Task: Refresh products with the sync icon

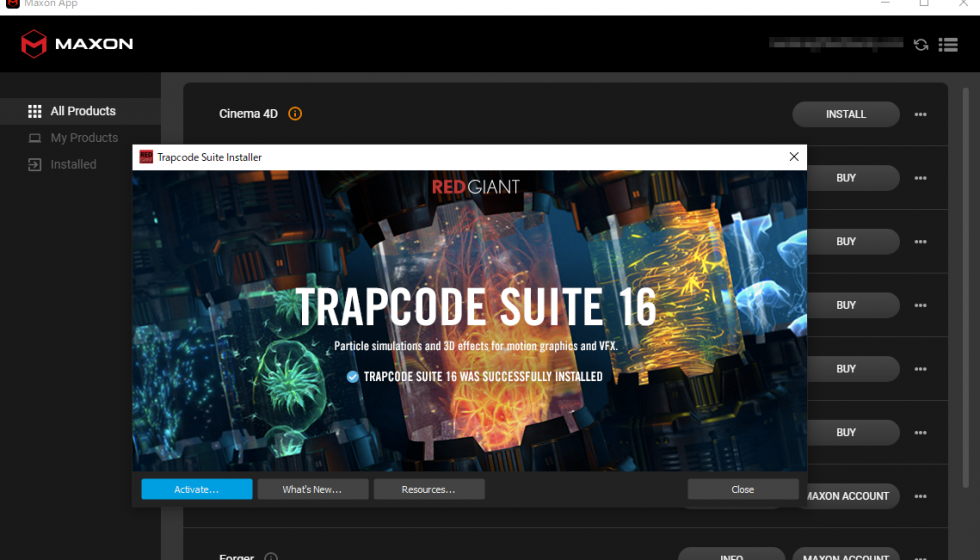Action: coord(921,44)
